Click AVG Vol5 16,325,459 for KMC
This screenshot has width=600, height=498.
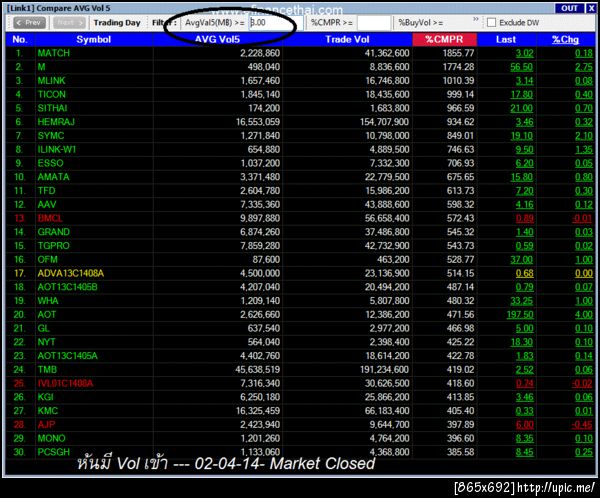258,411
